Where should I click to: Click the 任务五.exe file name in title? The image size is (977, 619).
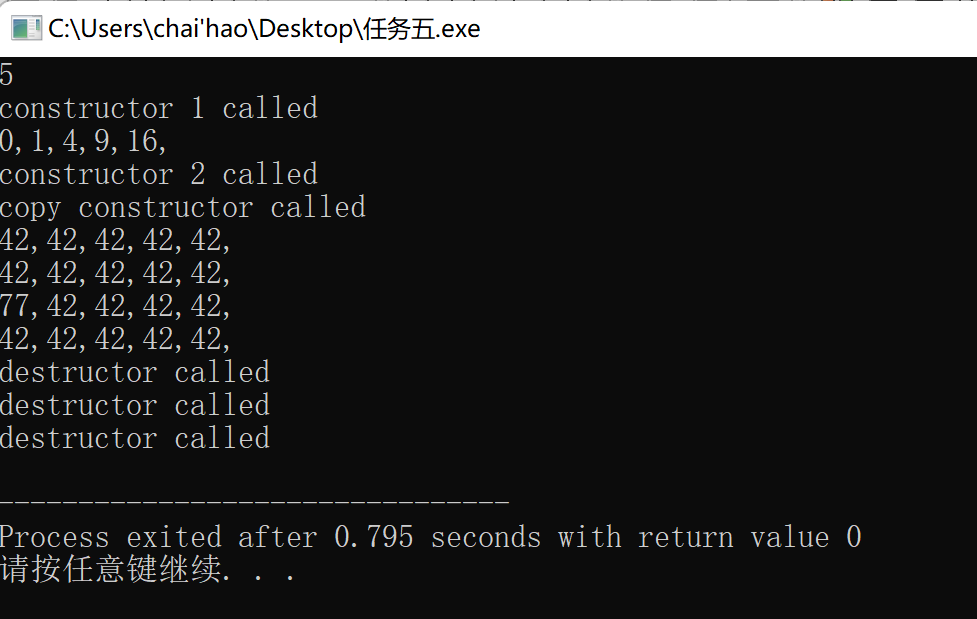[x=421, y=29]
